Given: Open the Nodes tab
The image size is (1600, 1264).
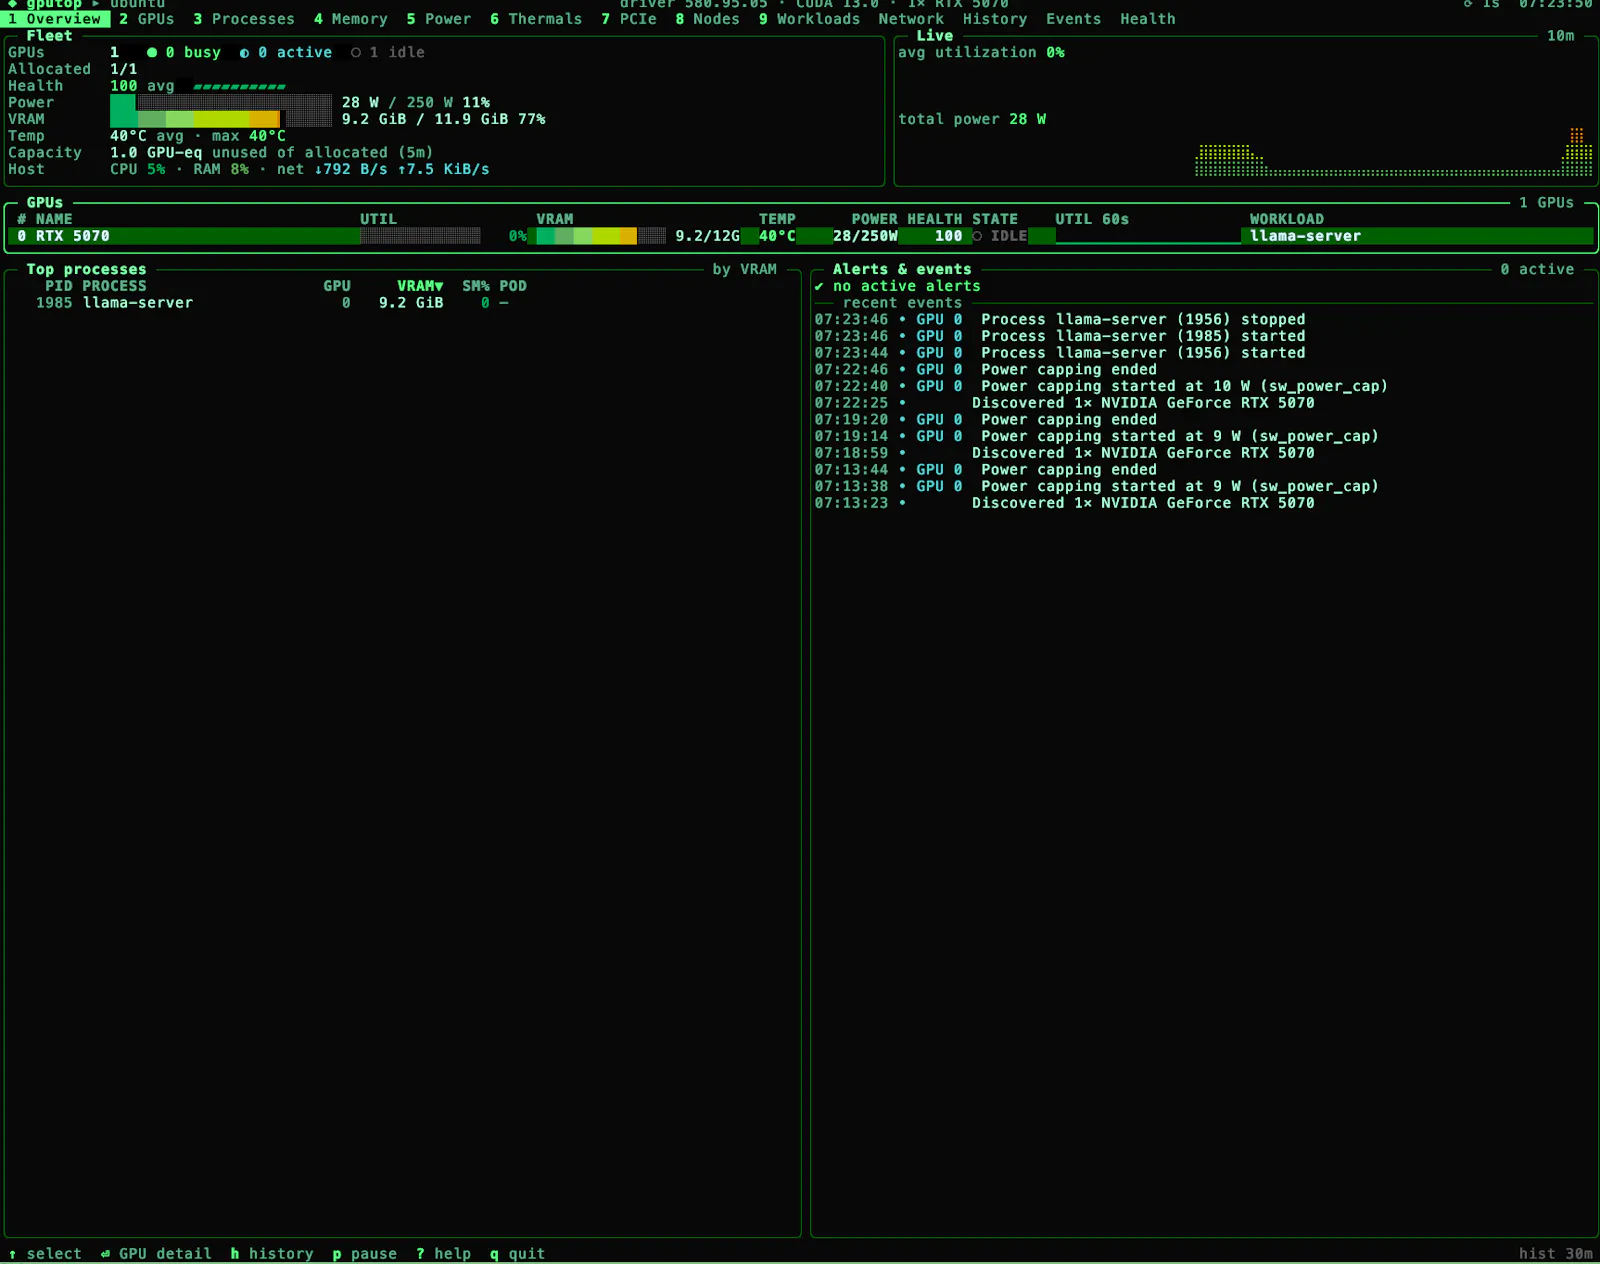Looking at the screenshot, I should [707, 19].
